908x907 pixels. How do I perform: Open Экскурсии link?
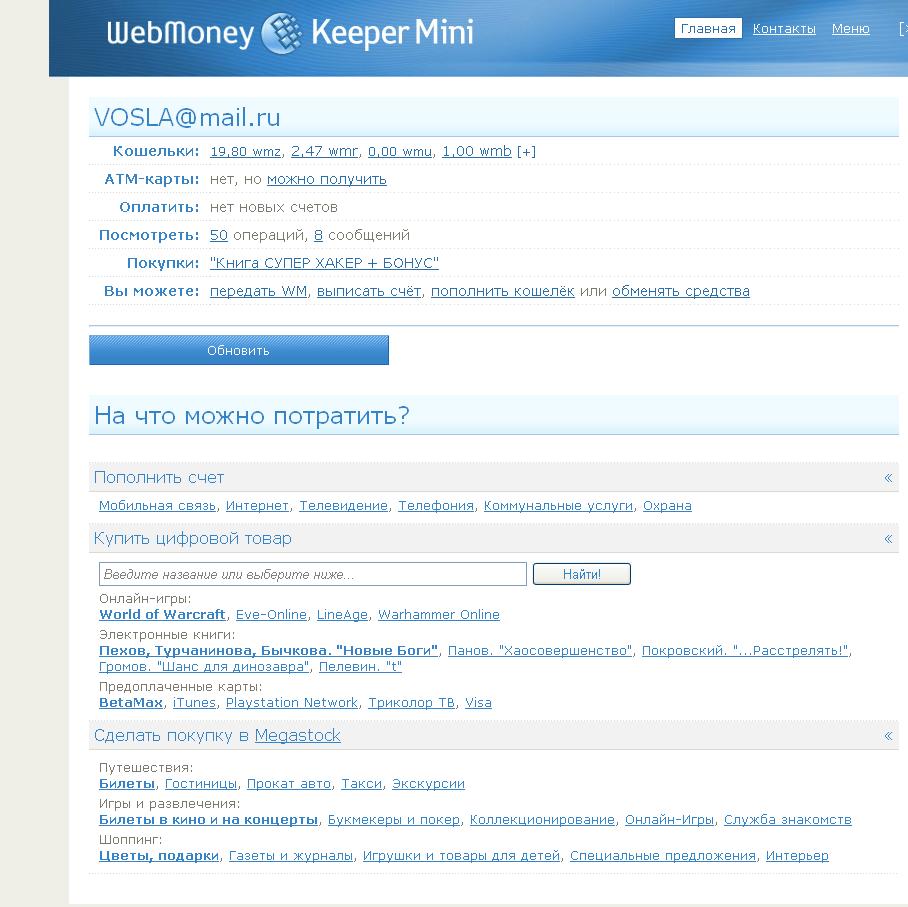(x=429, y=784)
